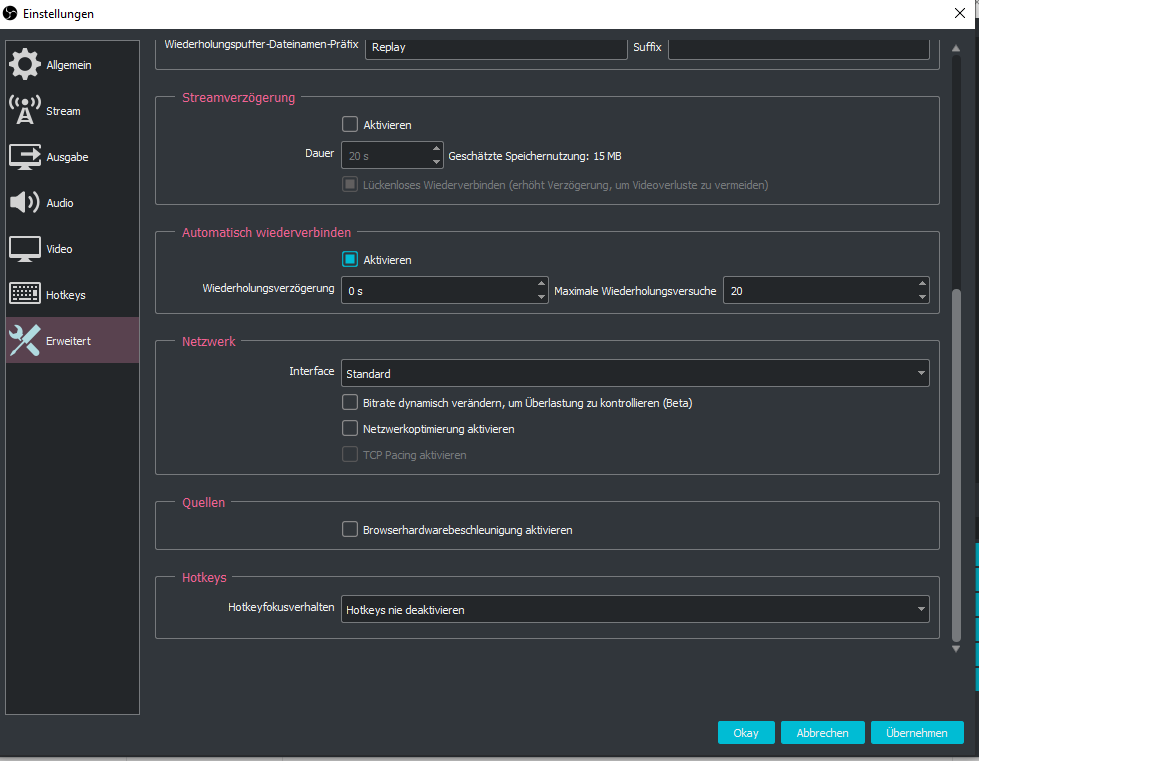The height and width of the screenshot is (761, 1152).
Task: Click the Wiederholungspuffer Suffix input field
Action: 798,47
